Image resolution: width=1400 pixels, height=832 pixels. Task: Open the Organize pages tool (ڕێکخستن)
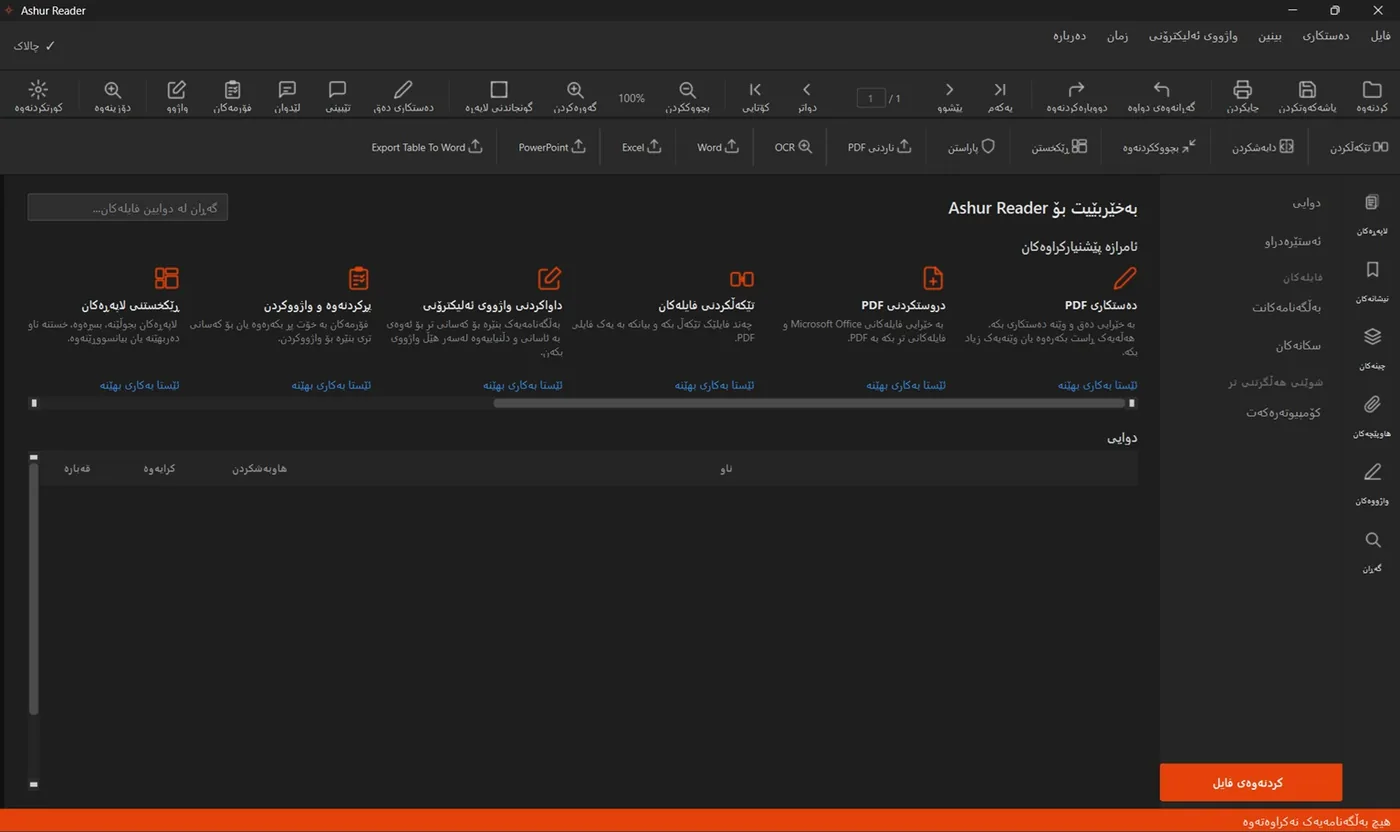1058,147
